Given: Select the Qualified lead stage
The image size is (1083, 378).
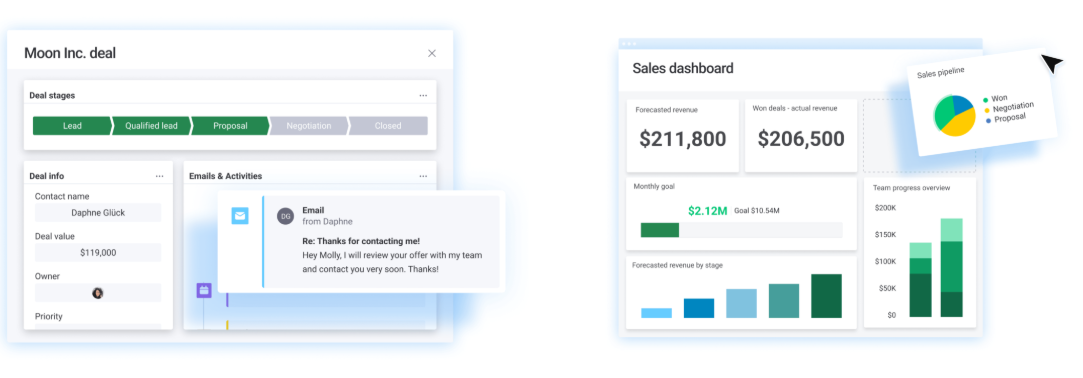Looking at the screenshot, I should [x=151, y=126].
